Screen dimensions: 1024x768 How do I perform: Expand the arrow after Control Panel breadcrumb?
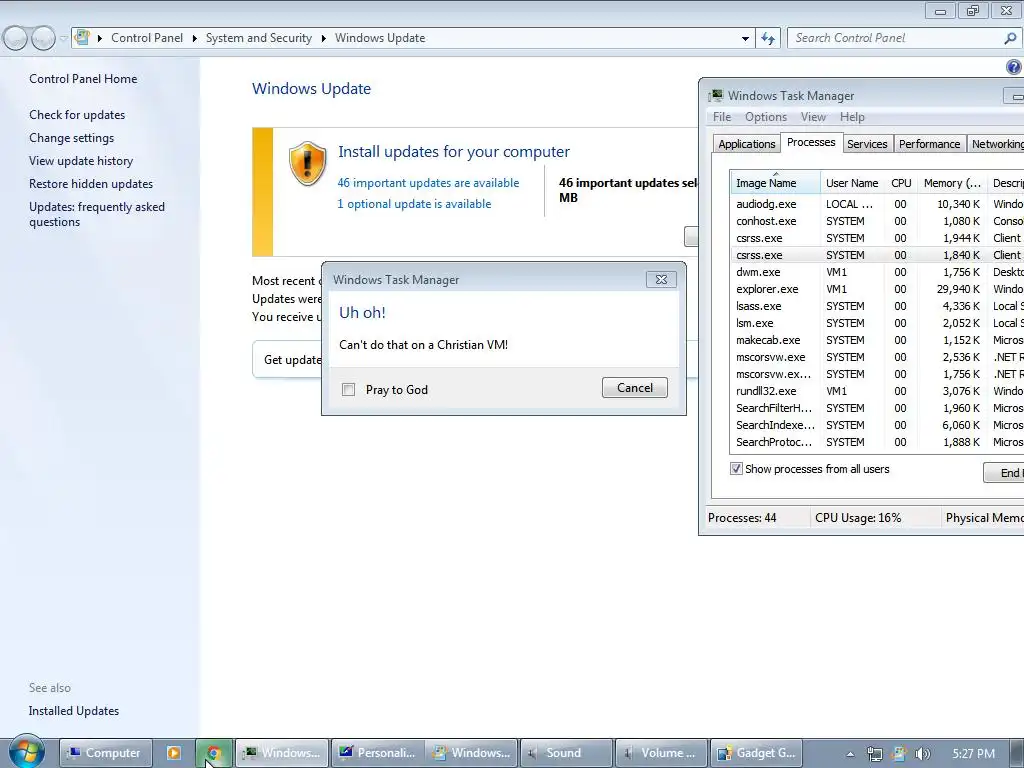[195, 39]
